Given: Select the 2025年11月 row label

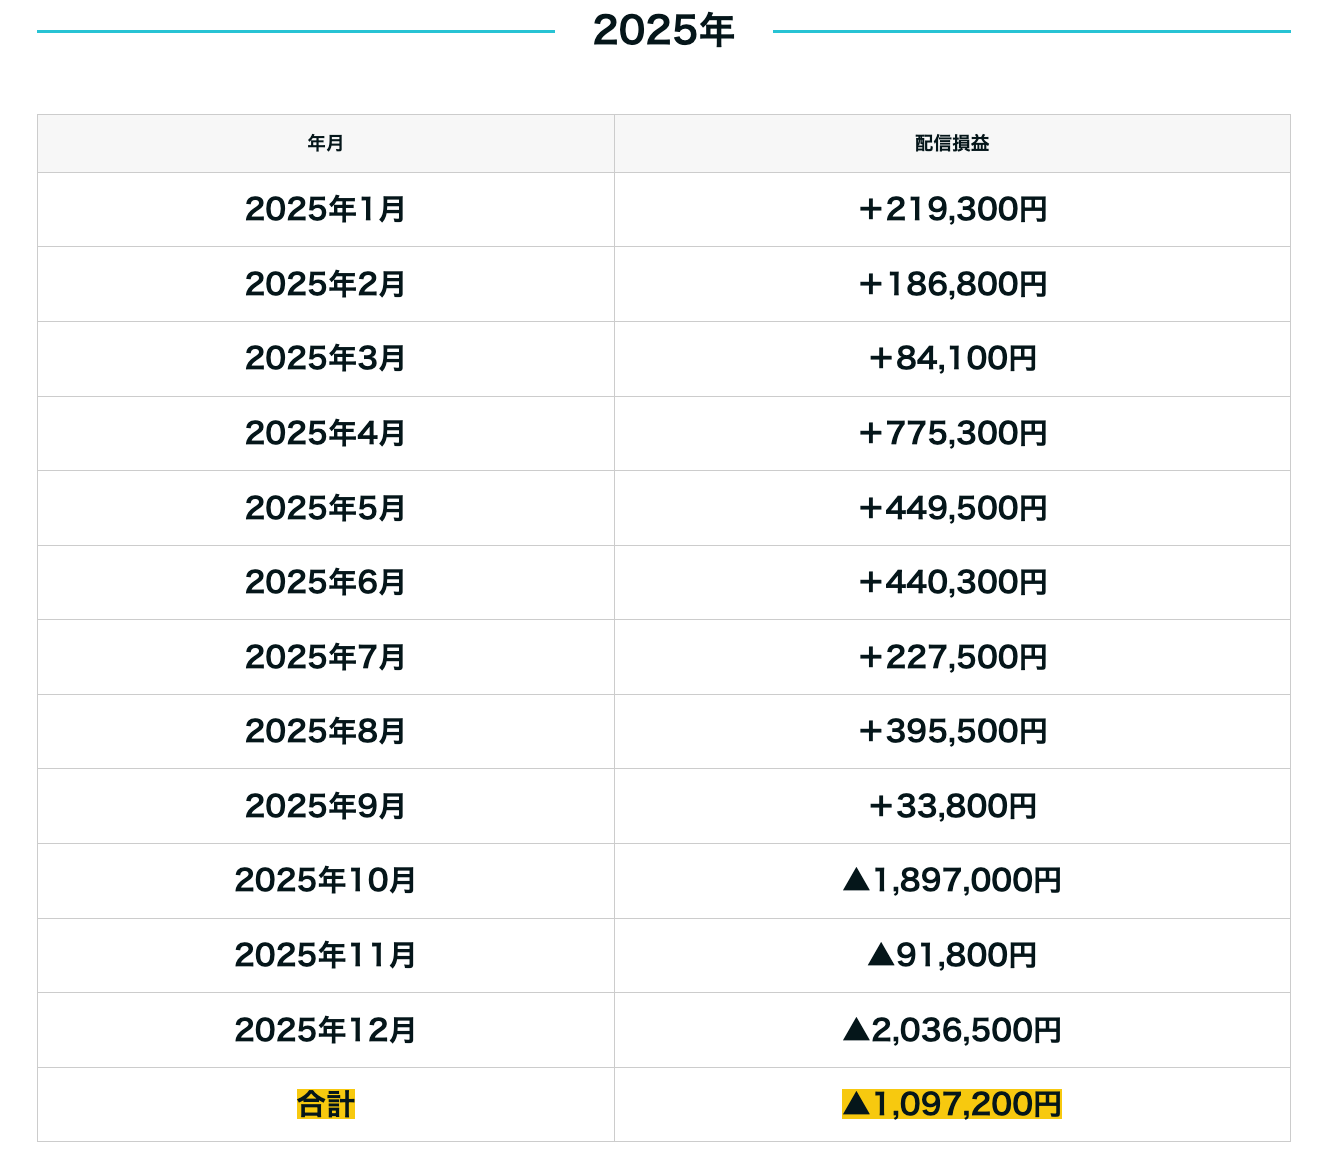Looking at the screenshot, I should pyautogui.click(x=326, y=955).
